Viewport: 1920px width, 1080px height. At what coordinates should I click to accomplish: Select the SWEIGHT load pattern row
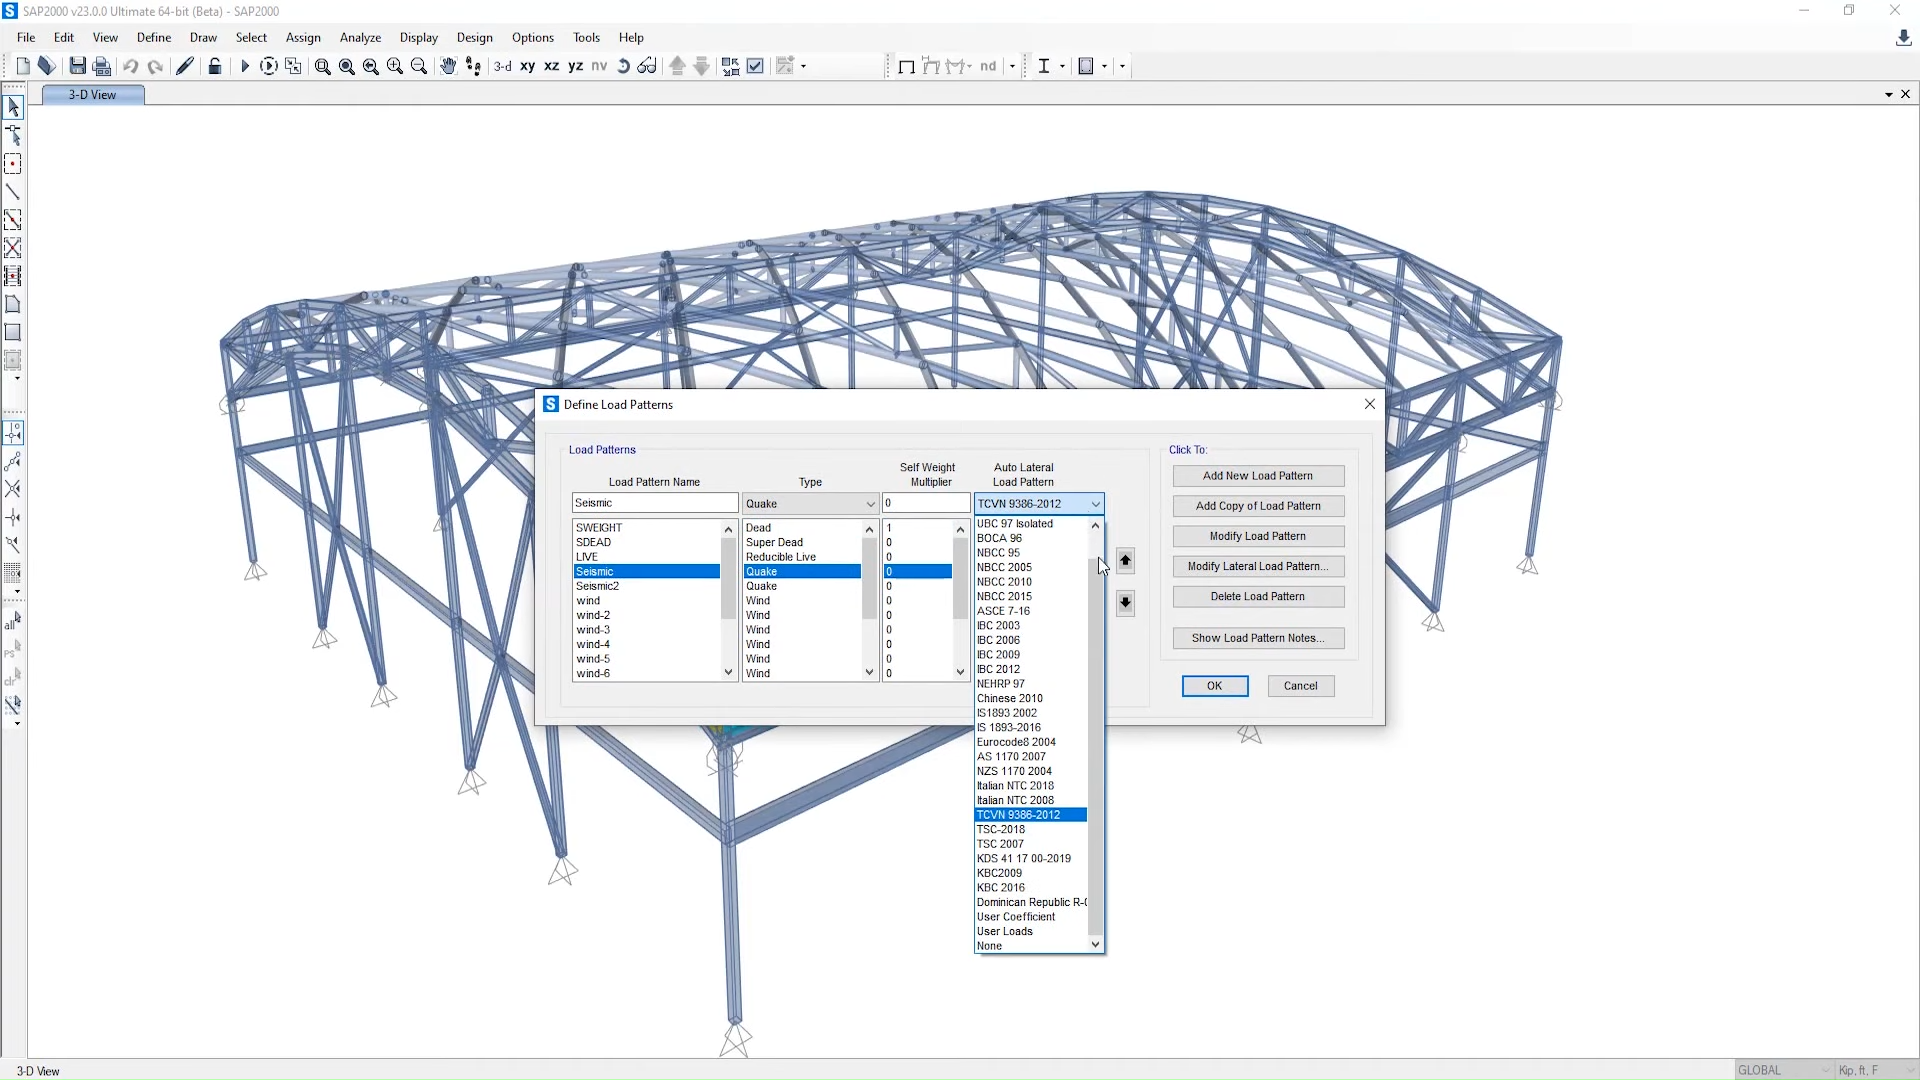tap(646, 528)
